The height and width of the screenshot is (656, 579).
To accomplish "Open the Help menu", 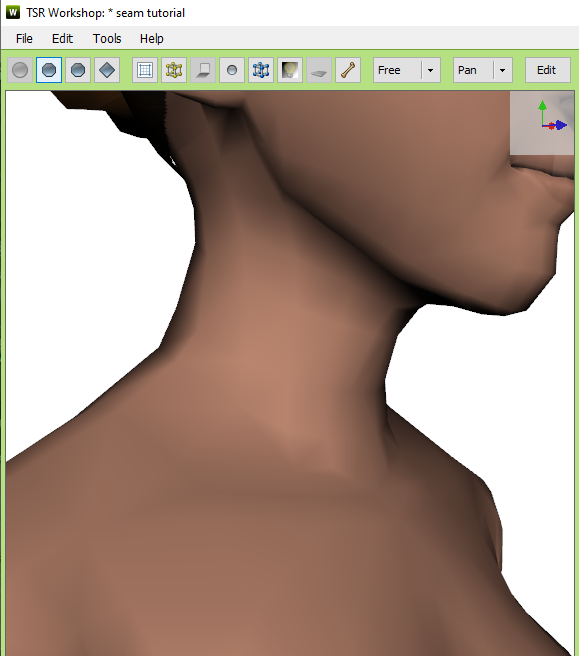I will pos(151,38).
